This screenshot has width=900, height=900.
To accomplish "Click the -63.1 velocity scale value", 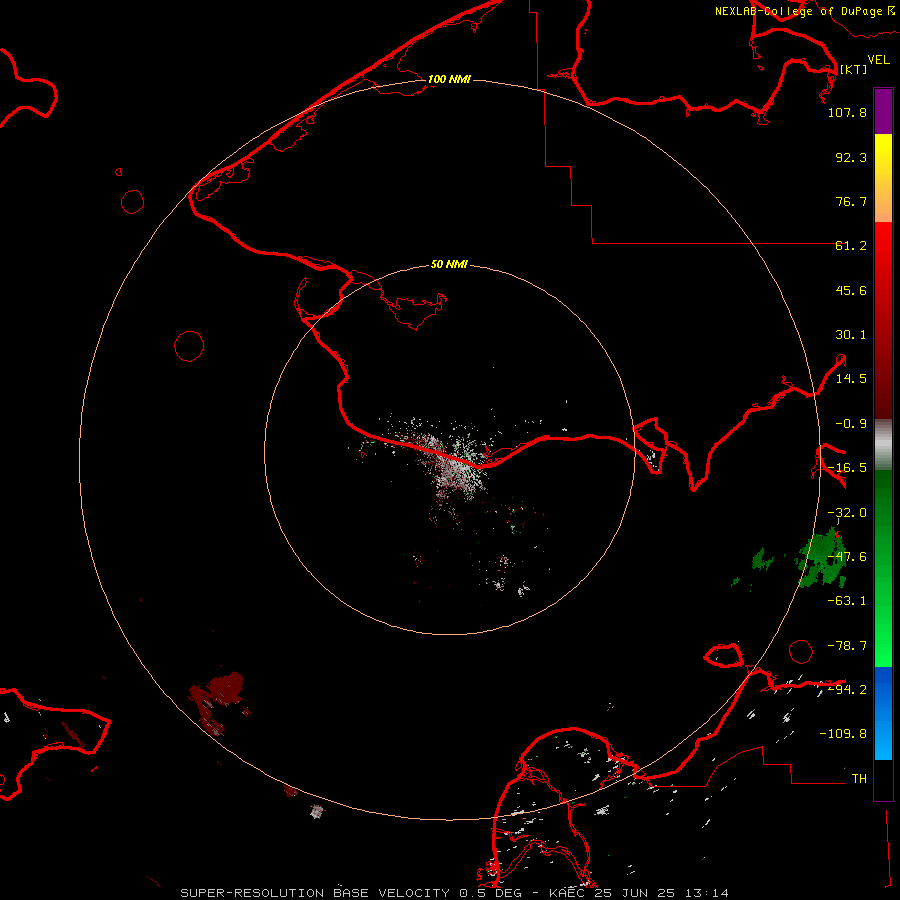I will pos(847,601).
